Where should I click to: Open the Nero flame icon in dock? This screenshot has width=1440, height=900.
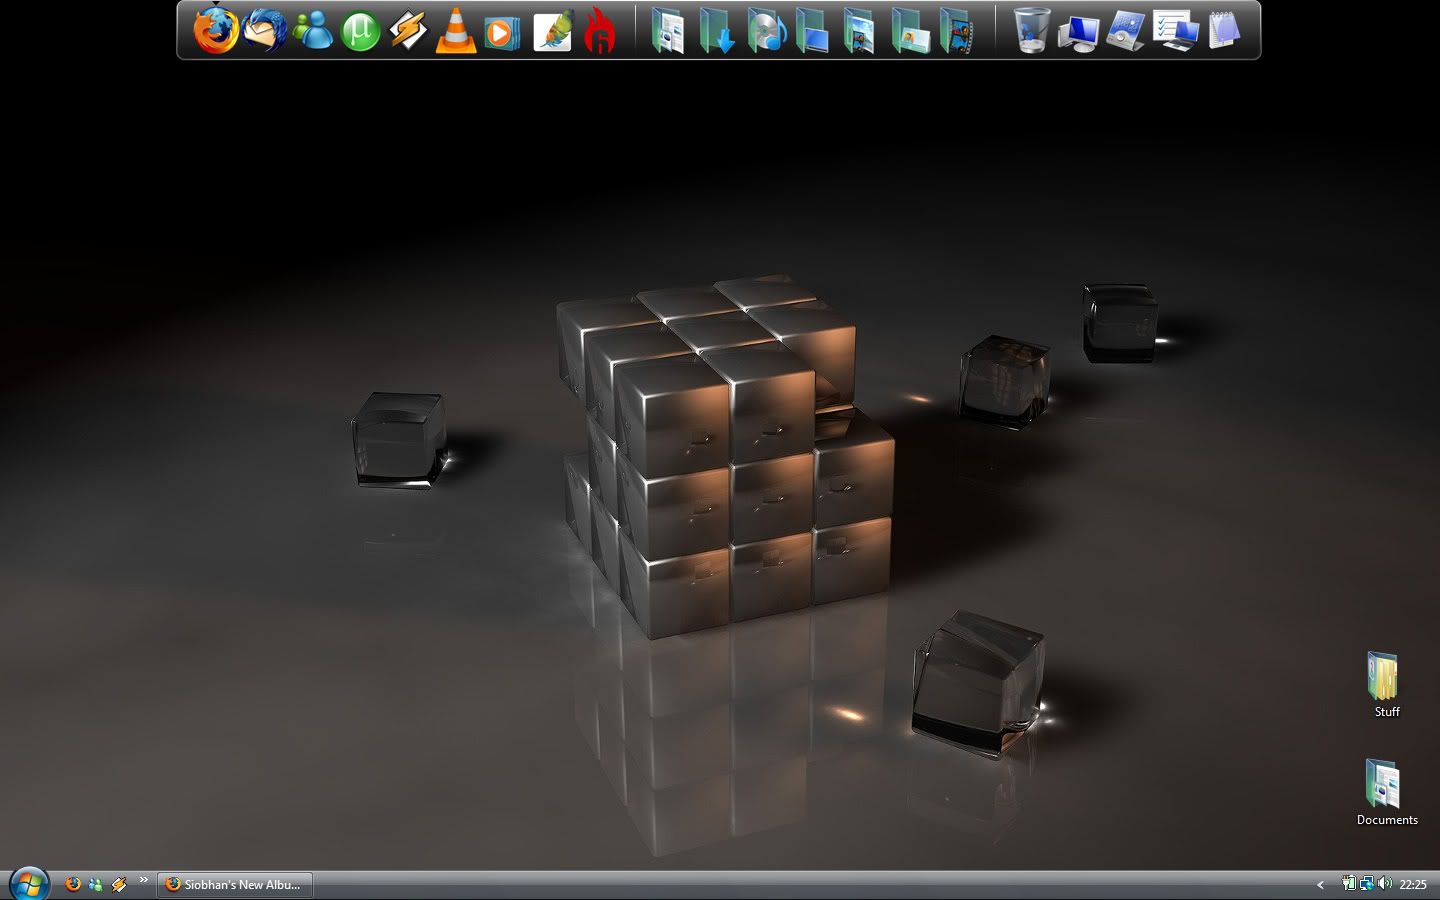click(599, 31)
